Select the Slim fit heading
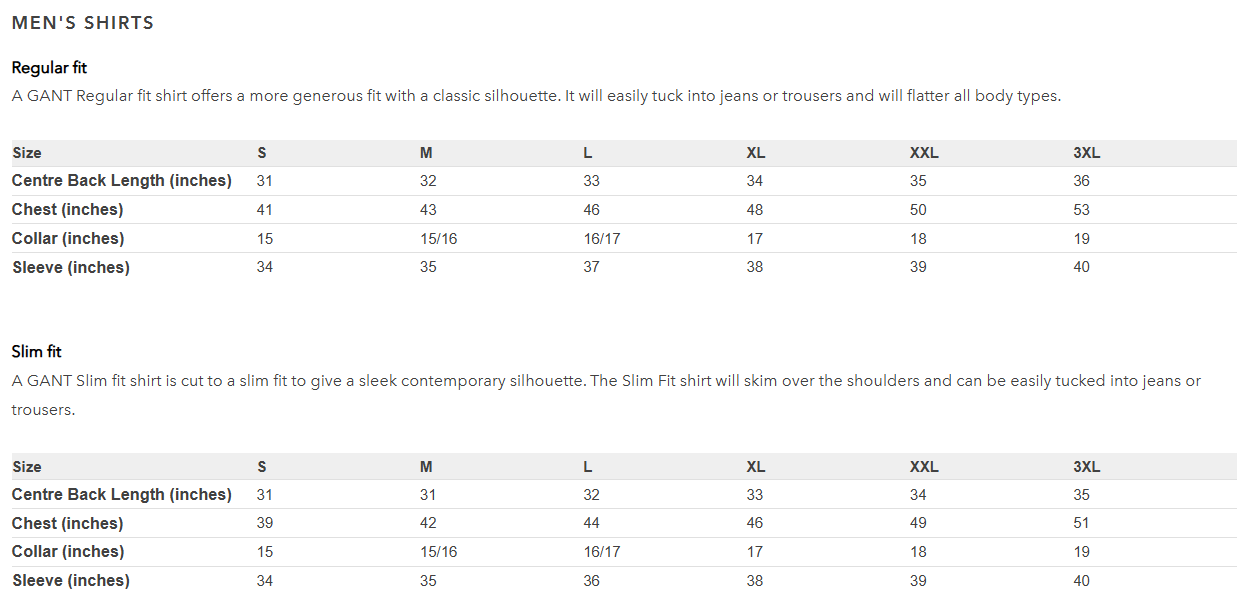1253x603 pixels. coord(37,352)
